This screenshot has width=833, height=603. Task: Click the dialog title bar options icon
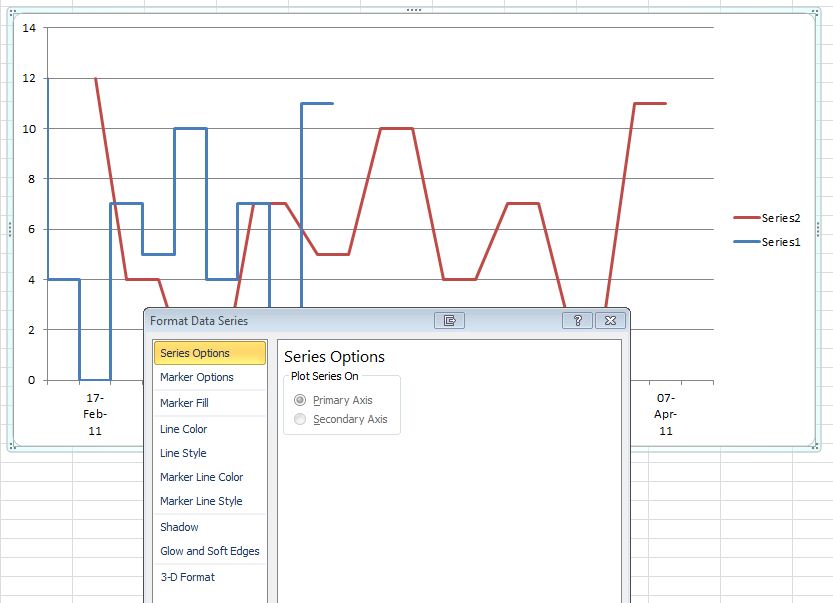(x=450, y=321)
